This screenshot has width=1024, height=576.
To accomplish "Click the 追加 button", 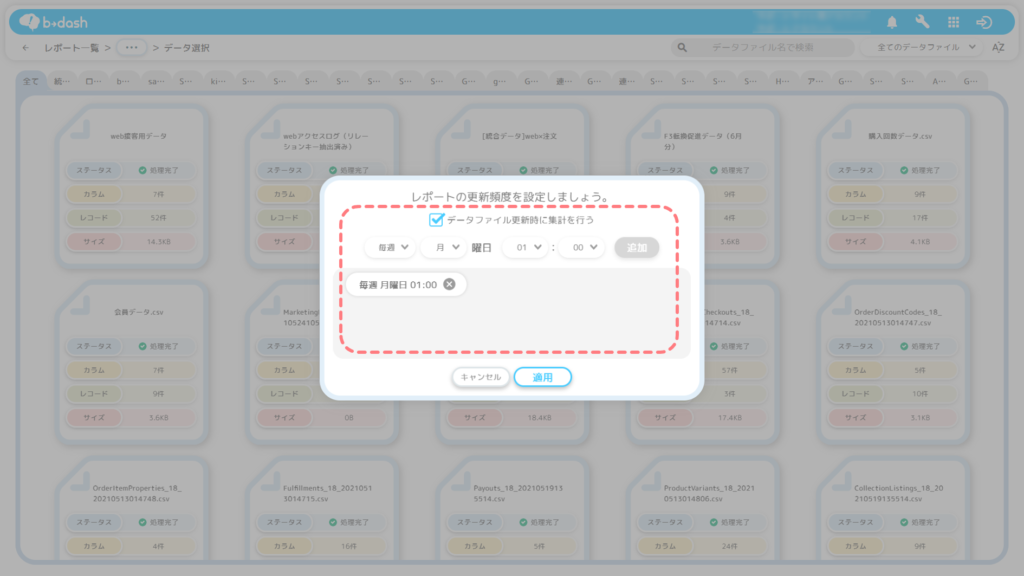I will point(637,248).
